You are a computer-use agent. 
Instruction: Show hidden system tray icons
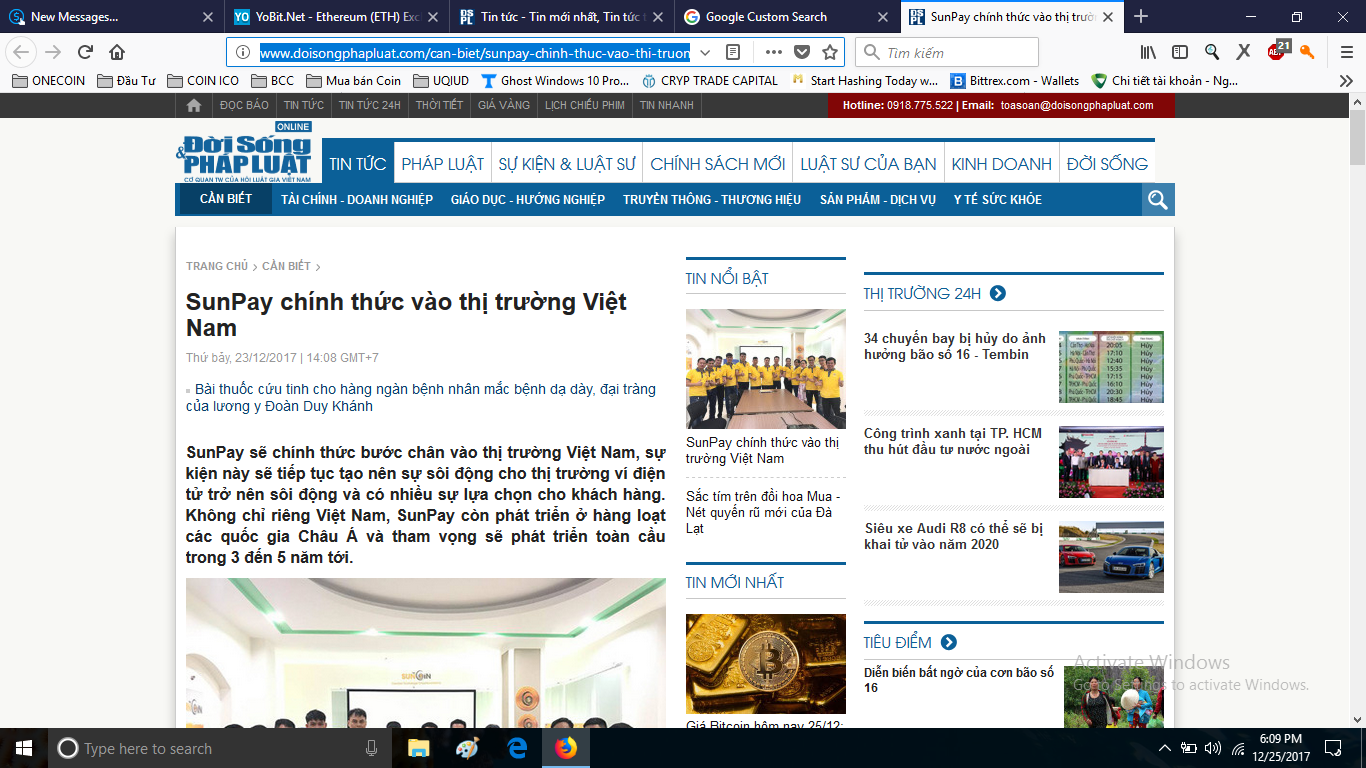click(x=1164, y=748)
